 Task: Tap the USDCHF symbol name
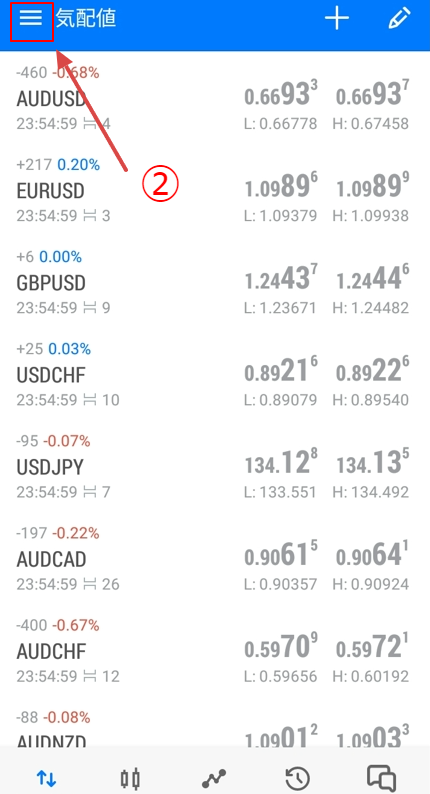[51, 375]
